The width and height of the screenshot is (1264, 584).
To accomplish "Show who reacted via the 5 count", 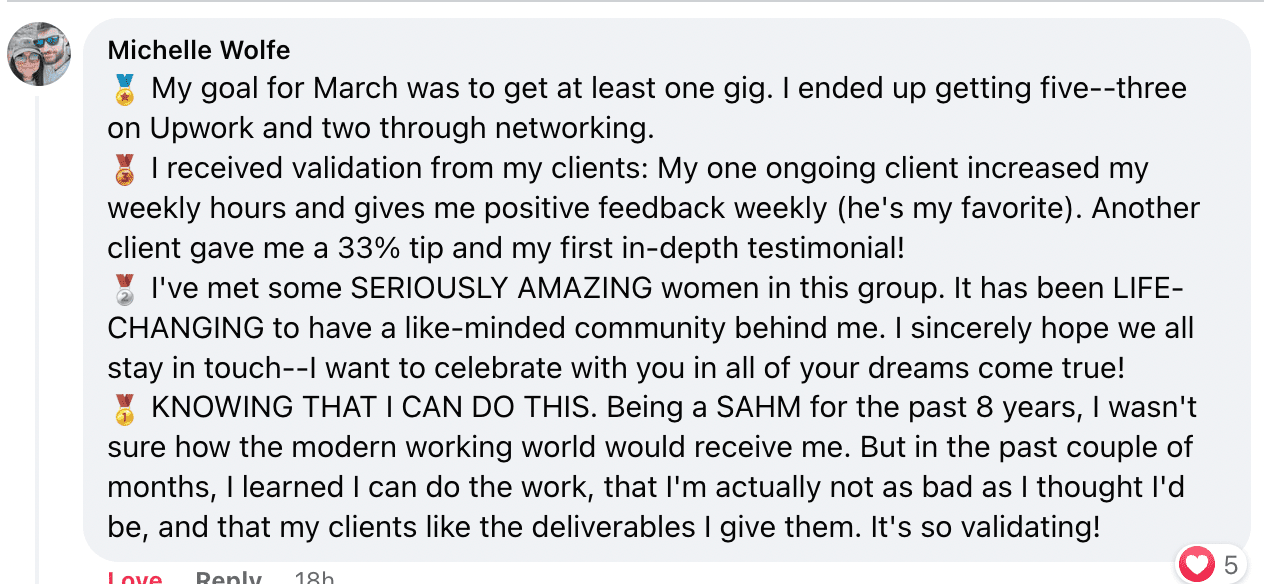I will [1230, 565].
